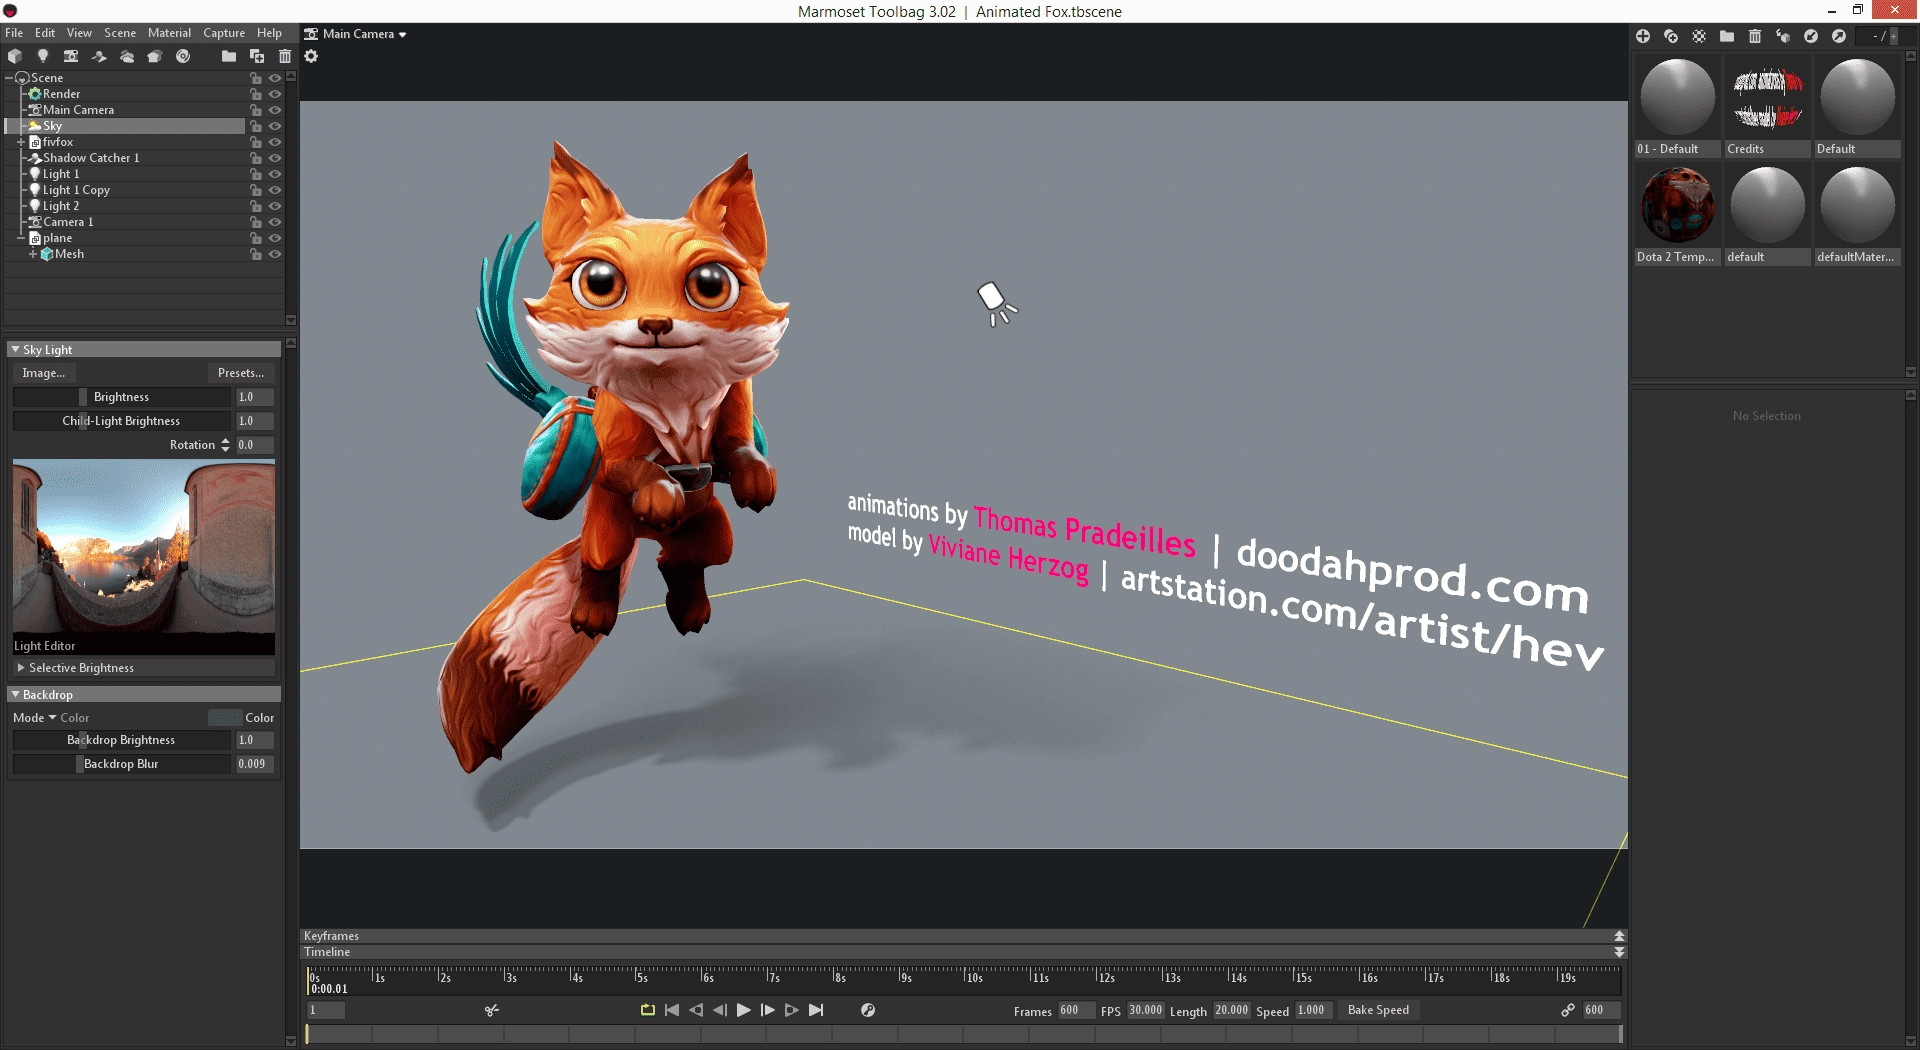Click the 5s mark on timeline ruler
The height and width of the screenshot is (1050, 1920).
tap(641, 977)
